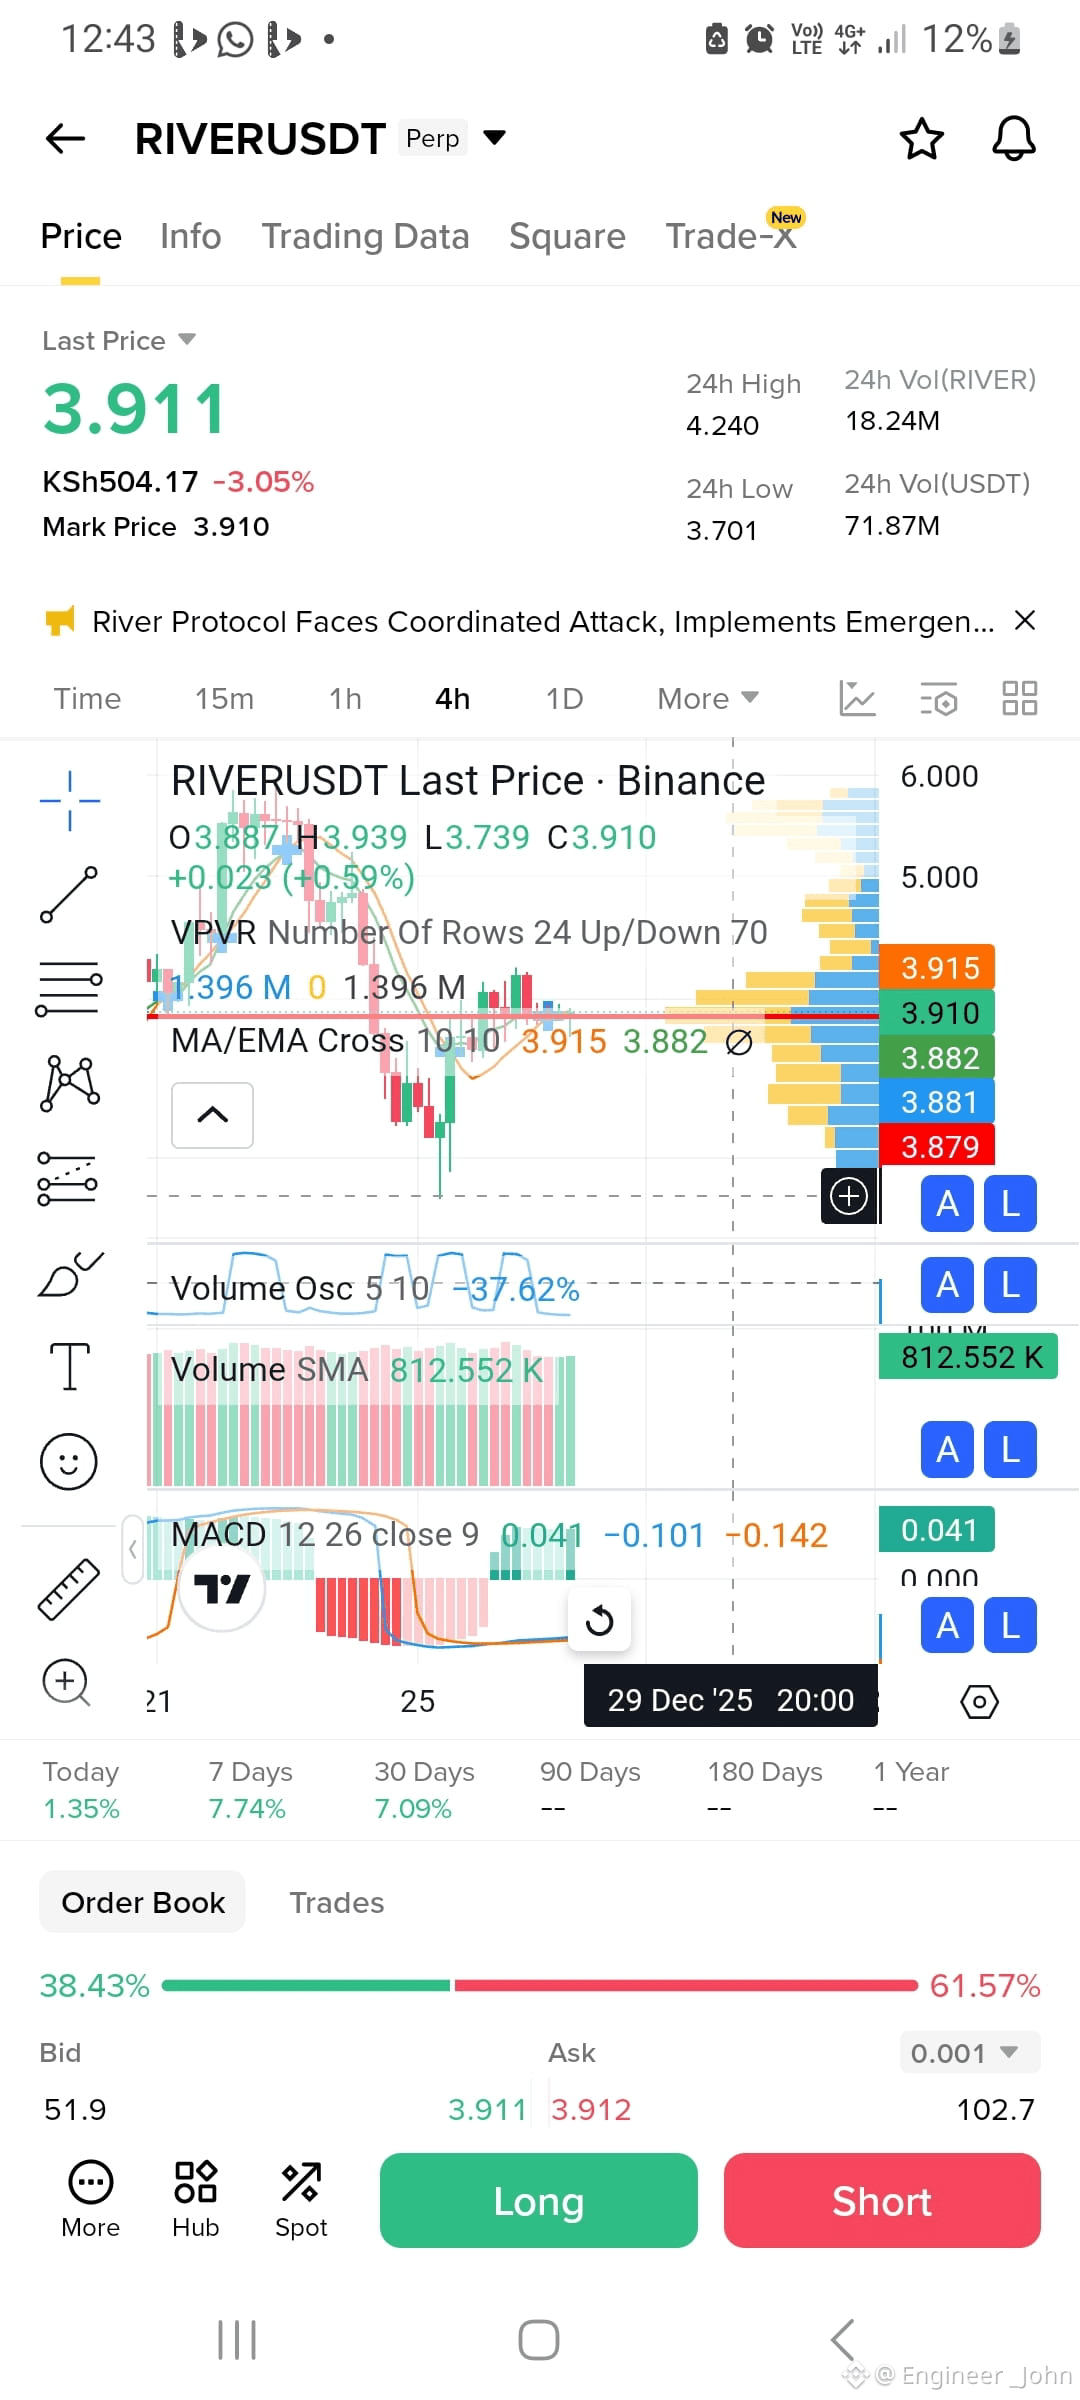Click the TradingView logo
Image resolution: width=1080 pixels, height=2400 pixels.
[x=221, y=1588]
